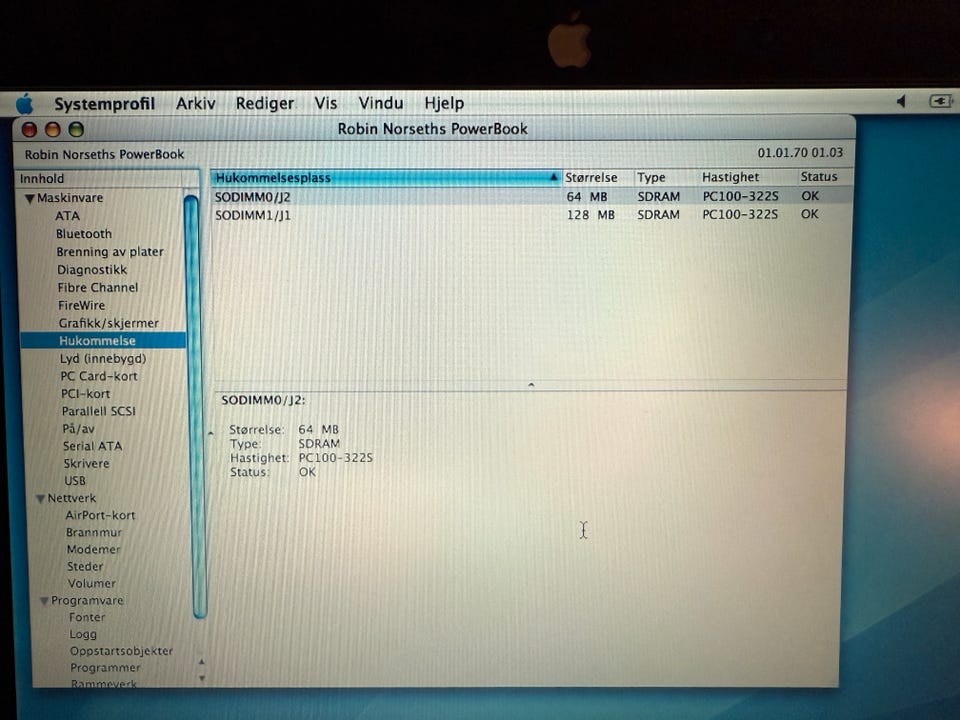Select the SODIMM0/J2 memory row
Viewport: 960px width, 720px height.
coord(531,197)
